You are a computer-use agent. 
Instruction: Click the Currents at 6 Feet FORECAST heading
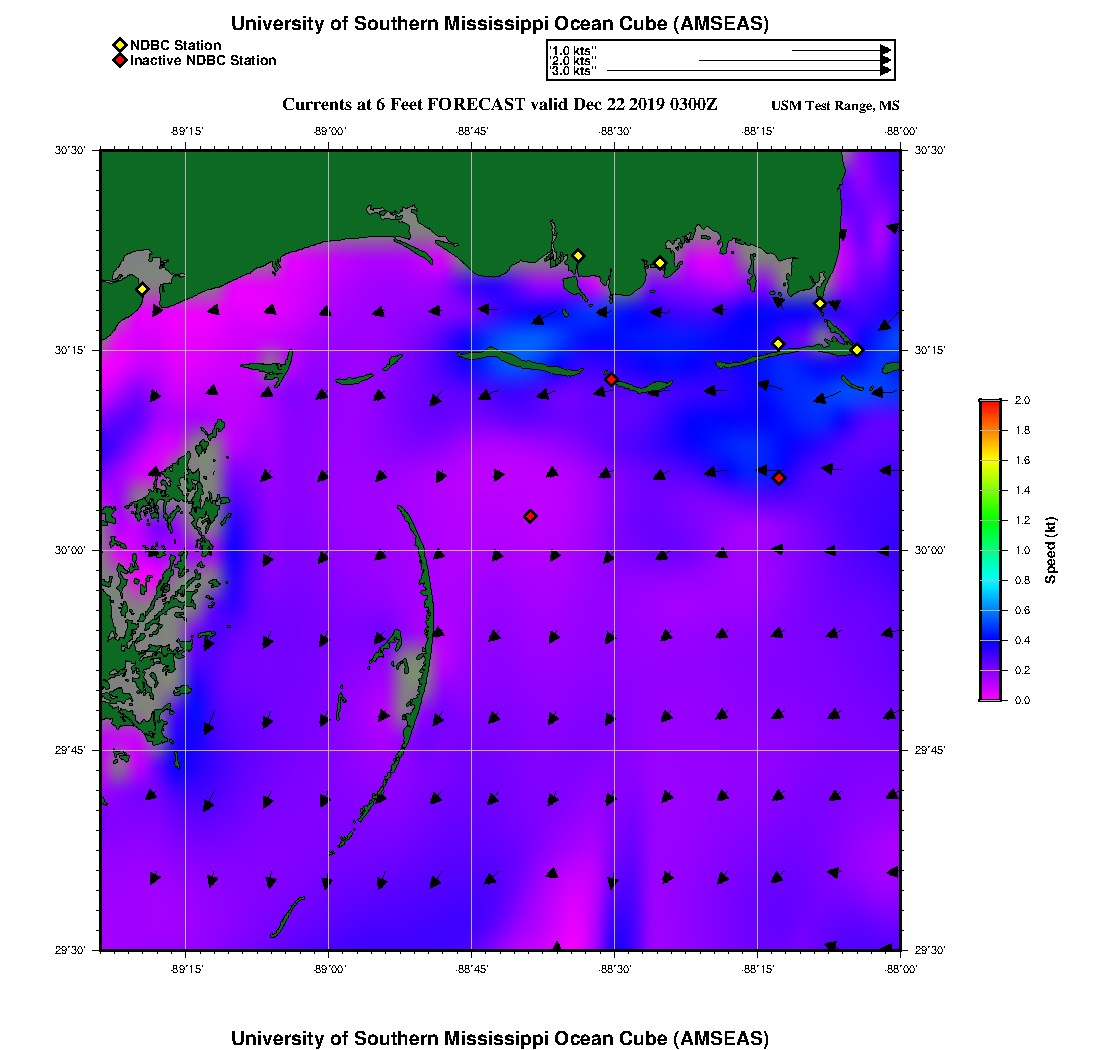500,105
